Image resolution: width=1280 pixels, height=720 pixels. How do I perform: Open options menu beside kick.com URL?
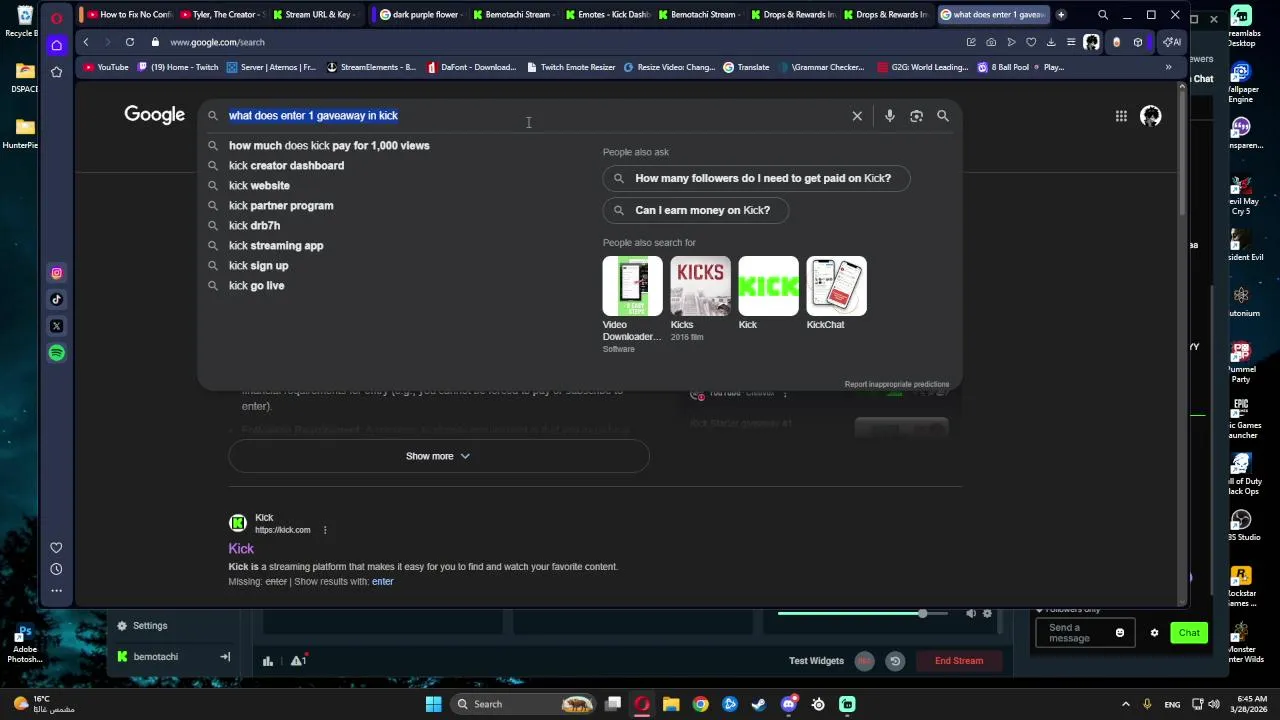point(325,530)
